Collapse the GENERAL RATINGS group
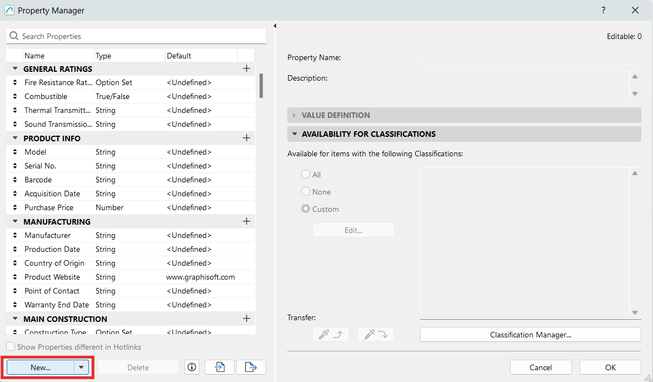The width and height of the screenshot is (653, 382). [x=15, y=68]
